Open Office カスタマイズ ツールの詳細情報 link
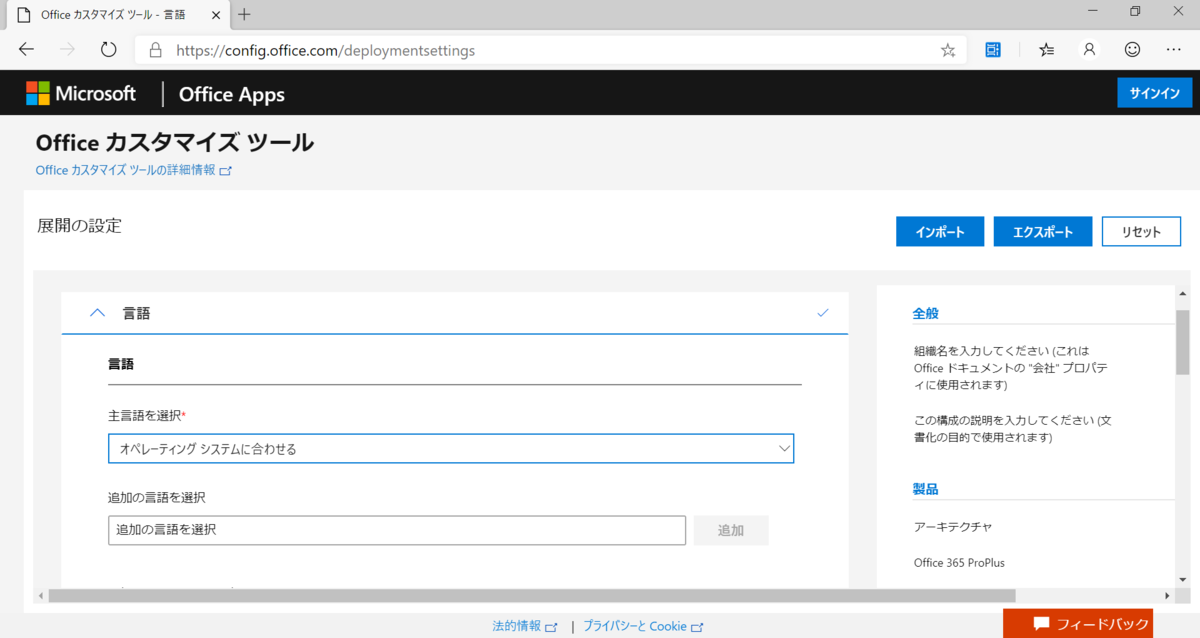 click(x=134, y=170)
